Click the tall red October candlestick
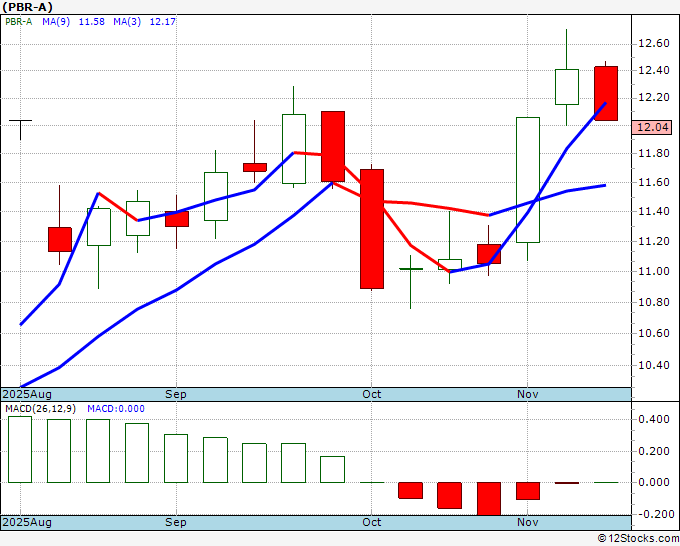Viewport: 680px width, 546px height. coord(372,229)
